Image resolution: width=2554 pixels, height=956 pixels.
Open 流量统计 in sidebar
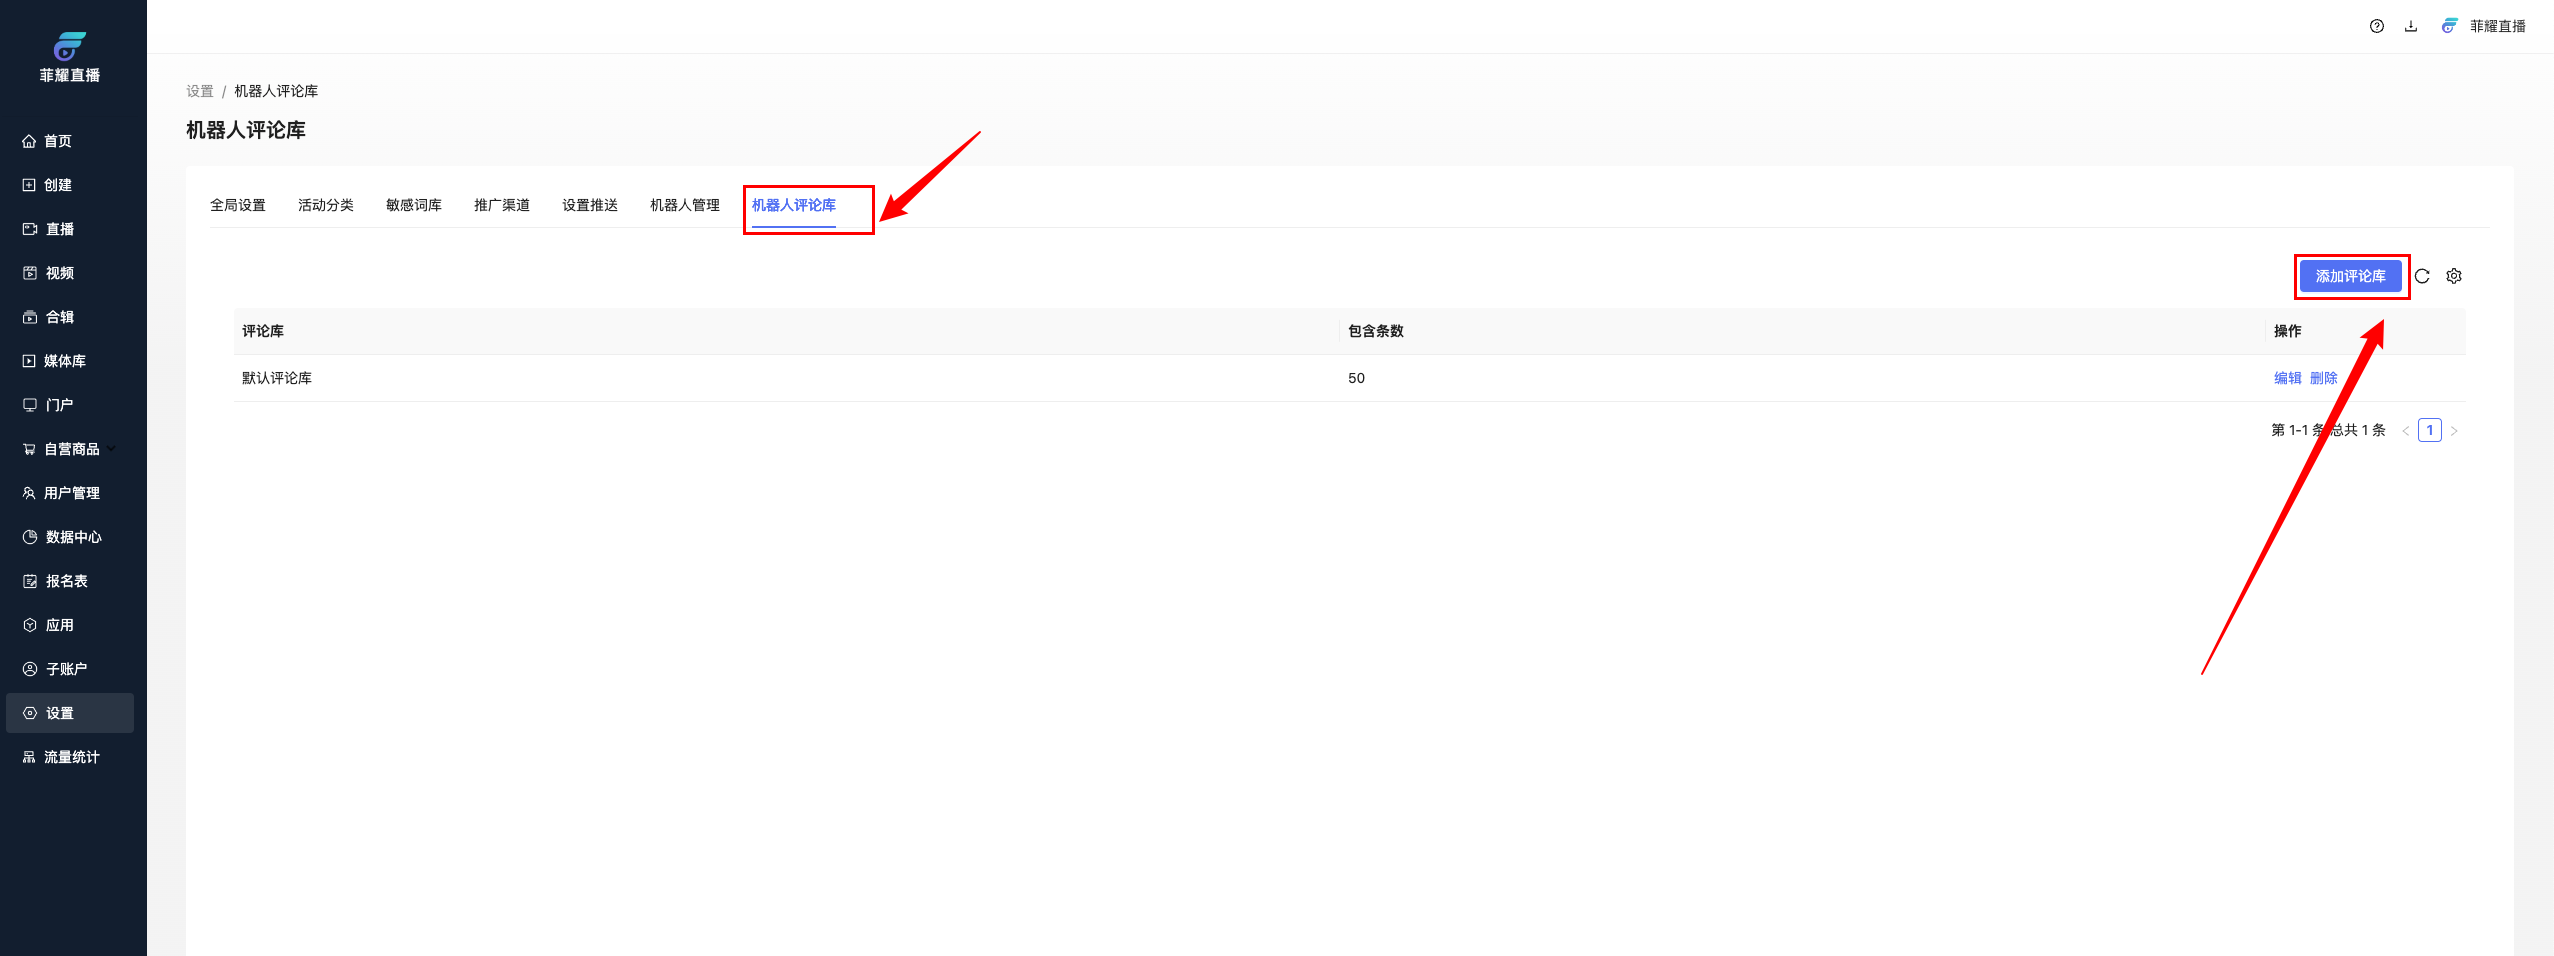coord(71,757)
